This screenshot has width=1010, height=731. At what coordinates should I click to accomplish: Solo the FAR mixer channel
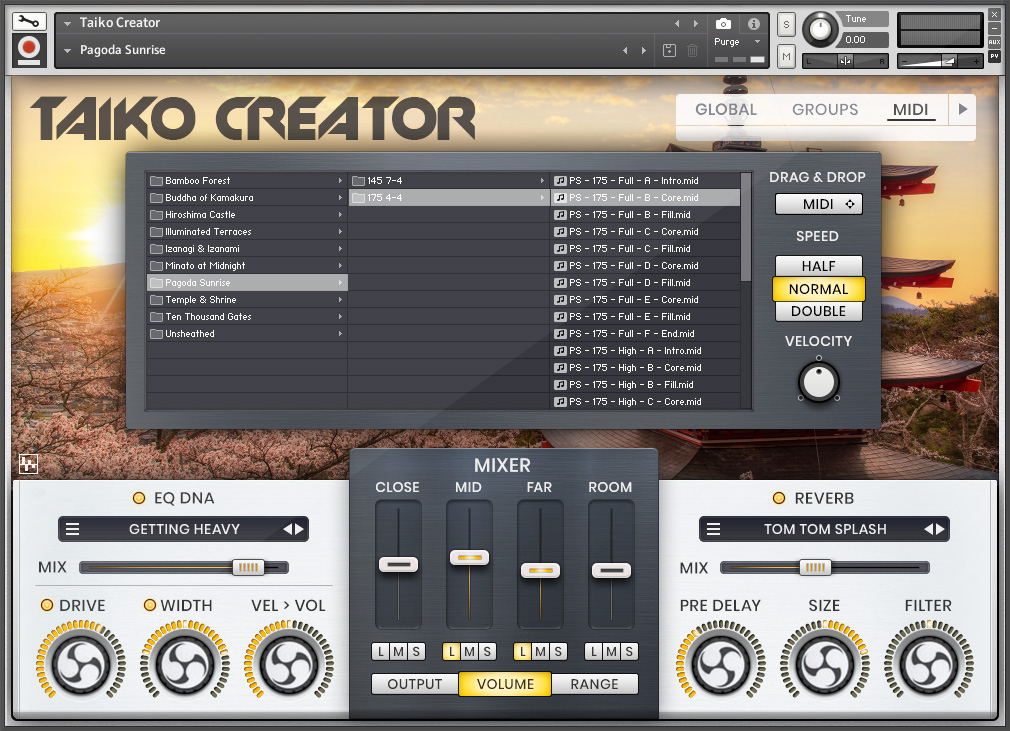point(558,652)
